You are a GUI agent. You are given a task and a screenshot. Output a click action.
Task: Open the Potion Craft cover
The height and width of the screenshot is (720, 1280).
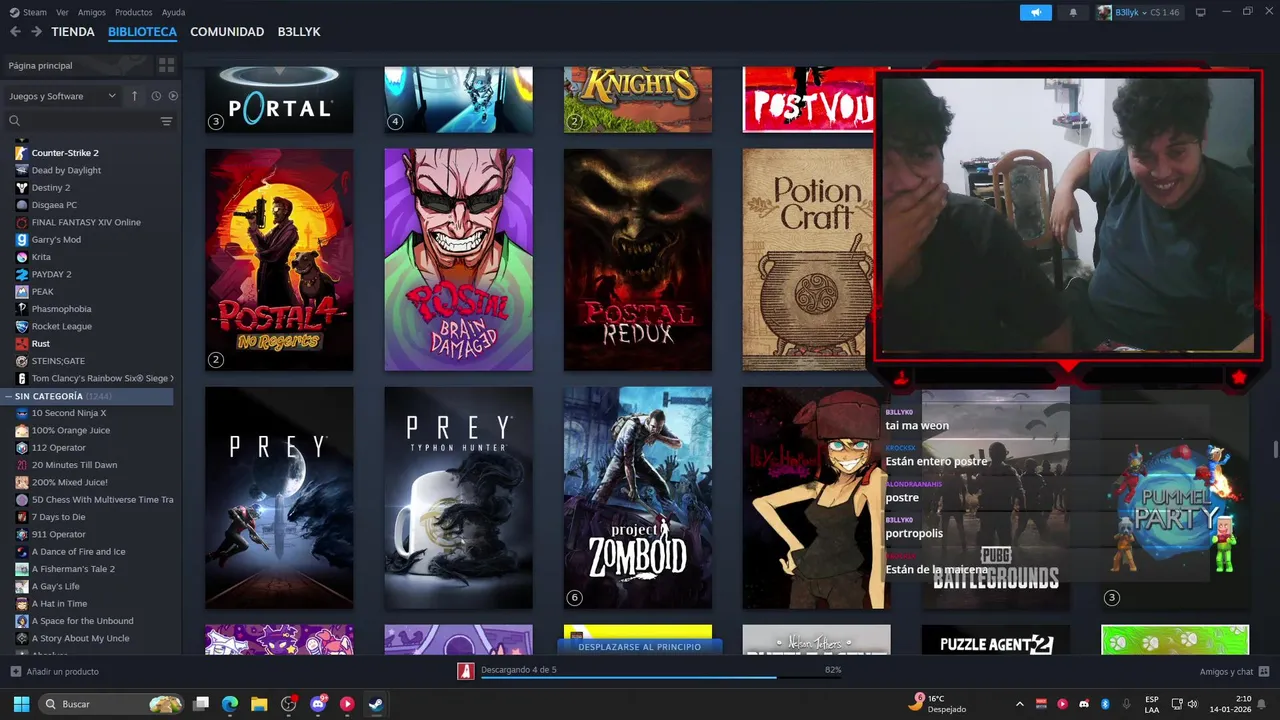808,260
